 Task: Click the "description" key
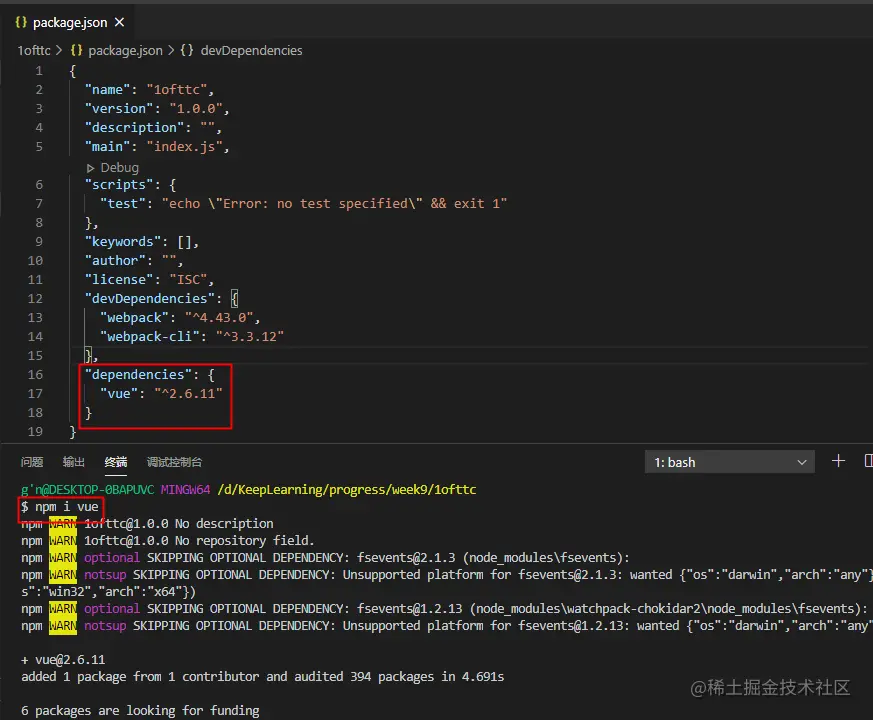134,128
